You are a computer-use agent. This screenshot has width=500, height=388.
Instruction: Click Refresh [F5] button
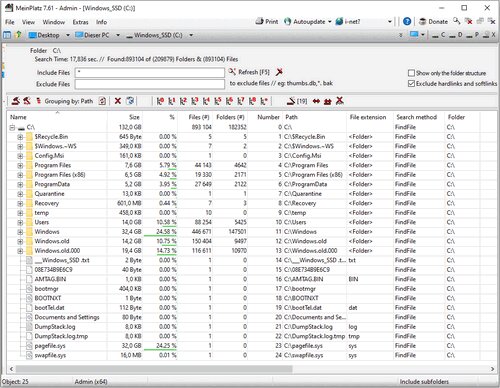[249, 72]
